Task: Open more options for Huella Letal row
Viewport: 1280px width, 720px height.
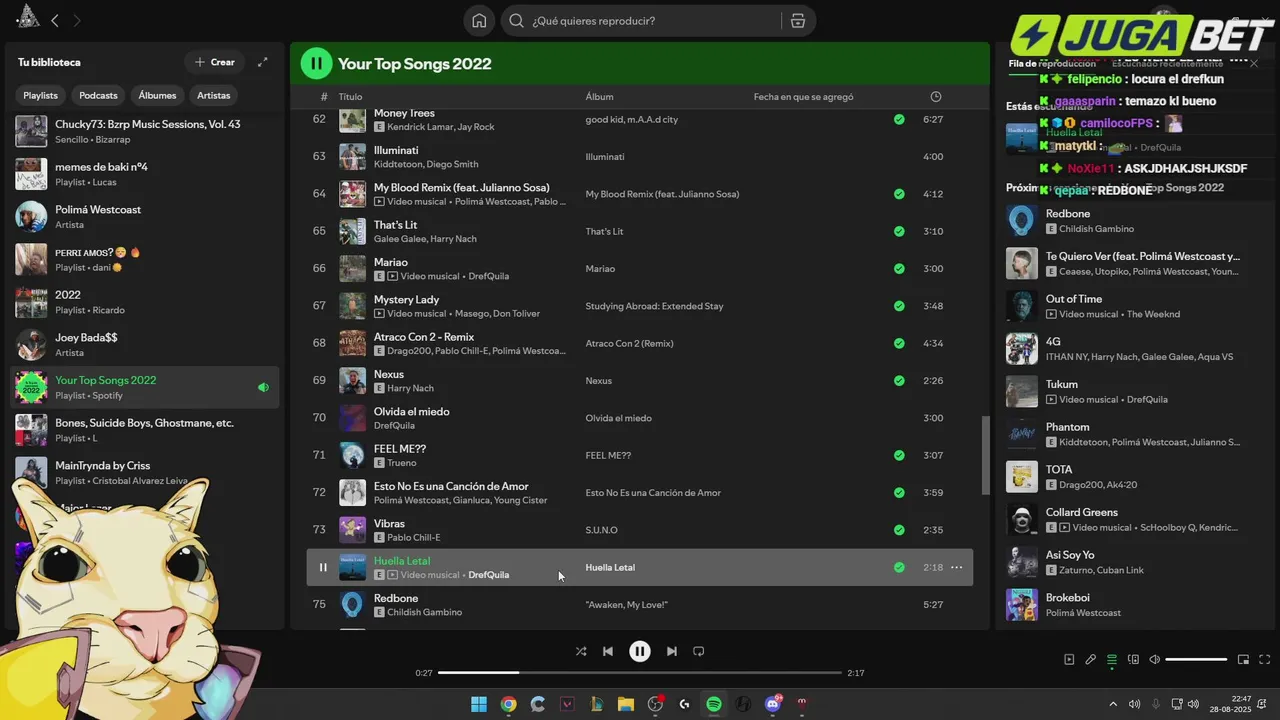Action: coord(957,567)
